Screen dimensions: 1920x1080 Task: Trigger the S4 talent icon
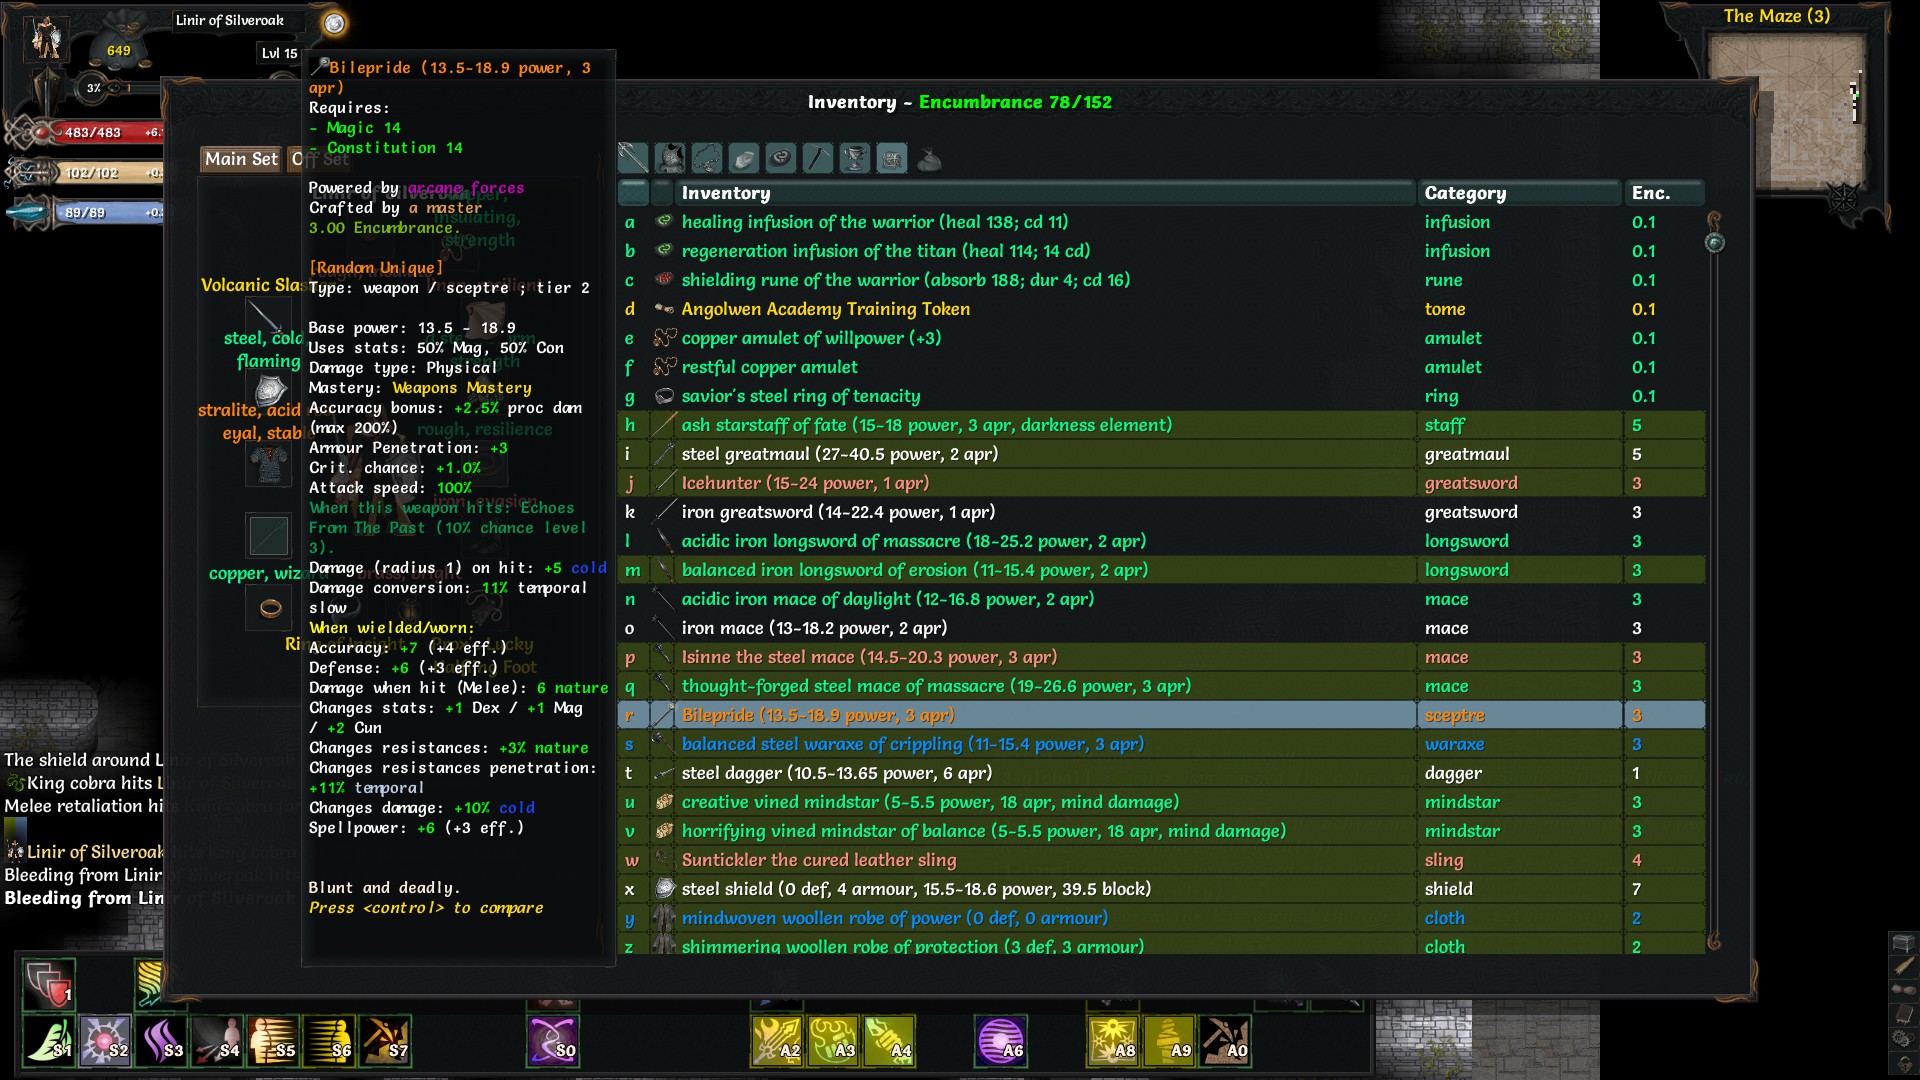217,1041
